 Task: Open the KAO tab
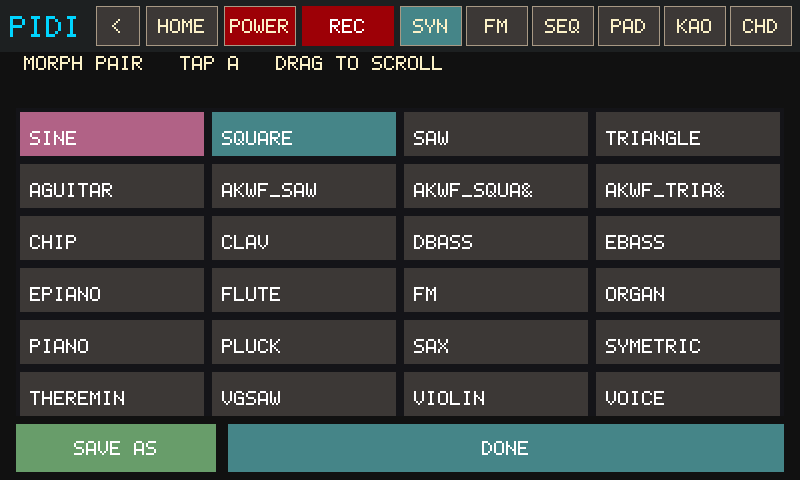694,26
